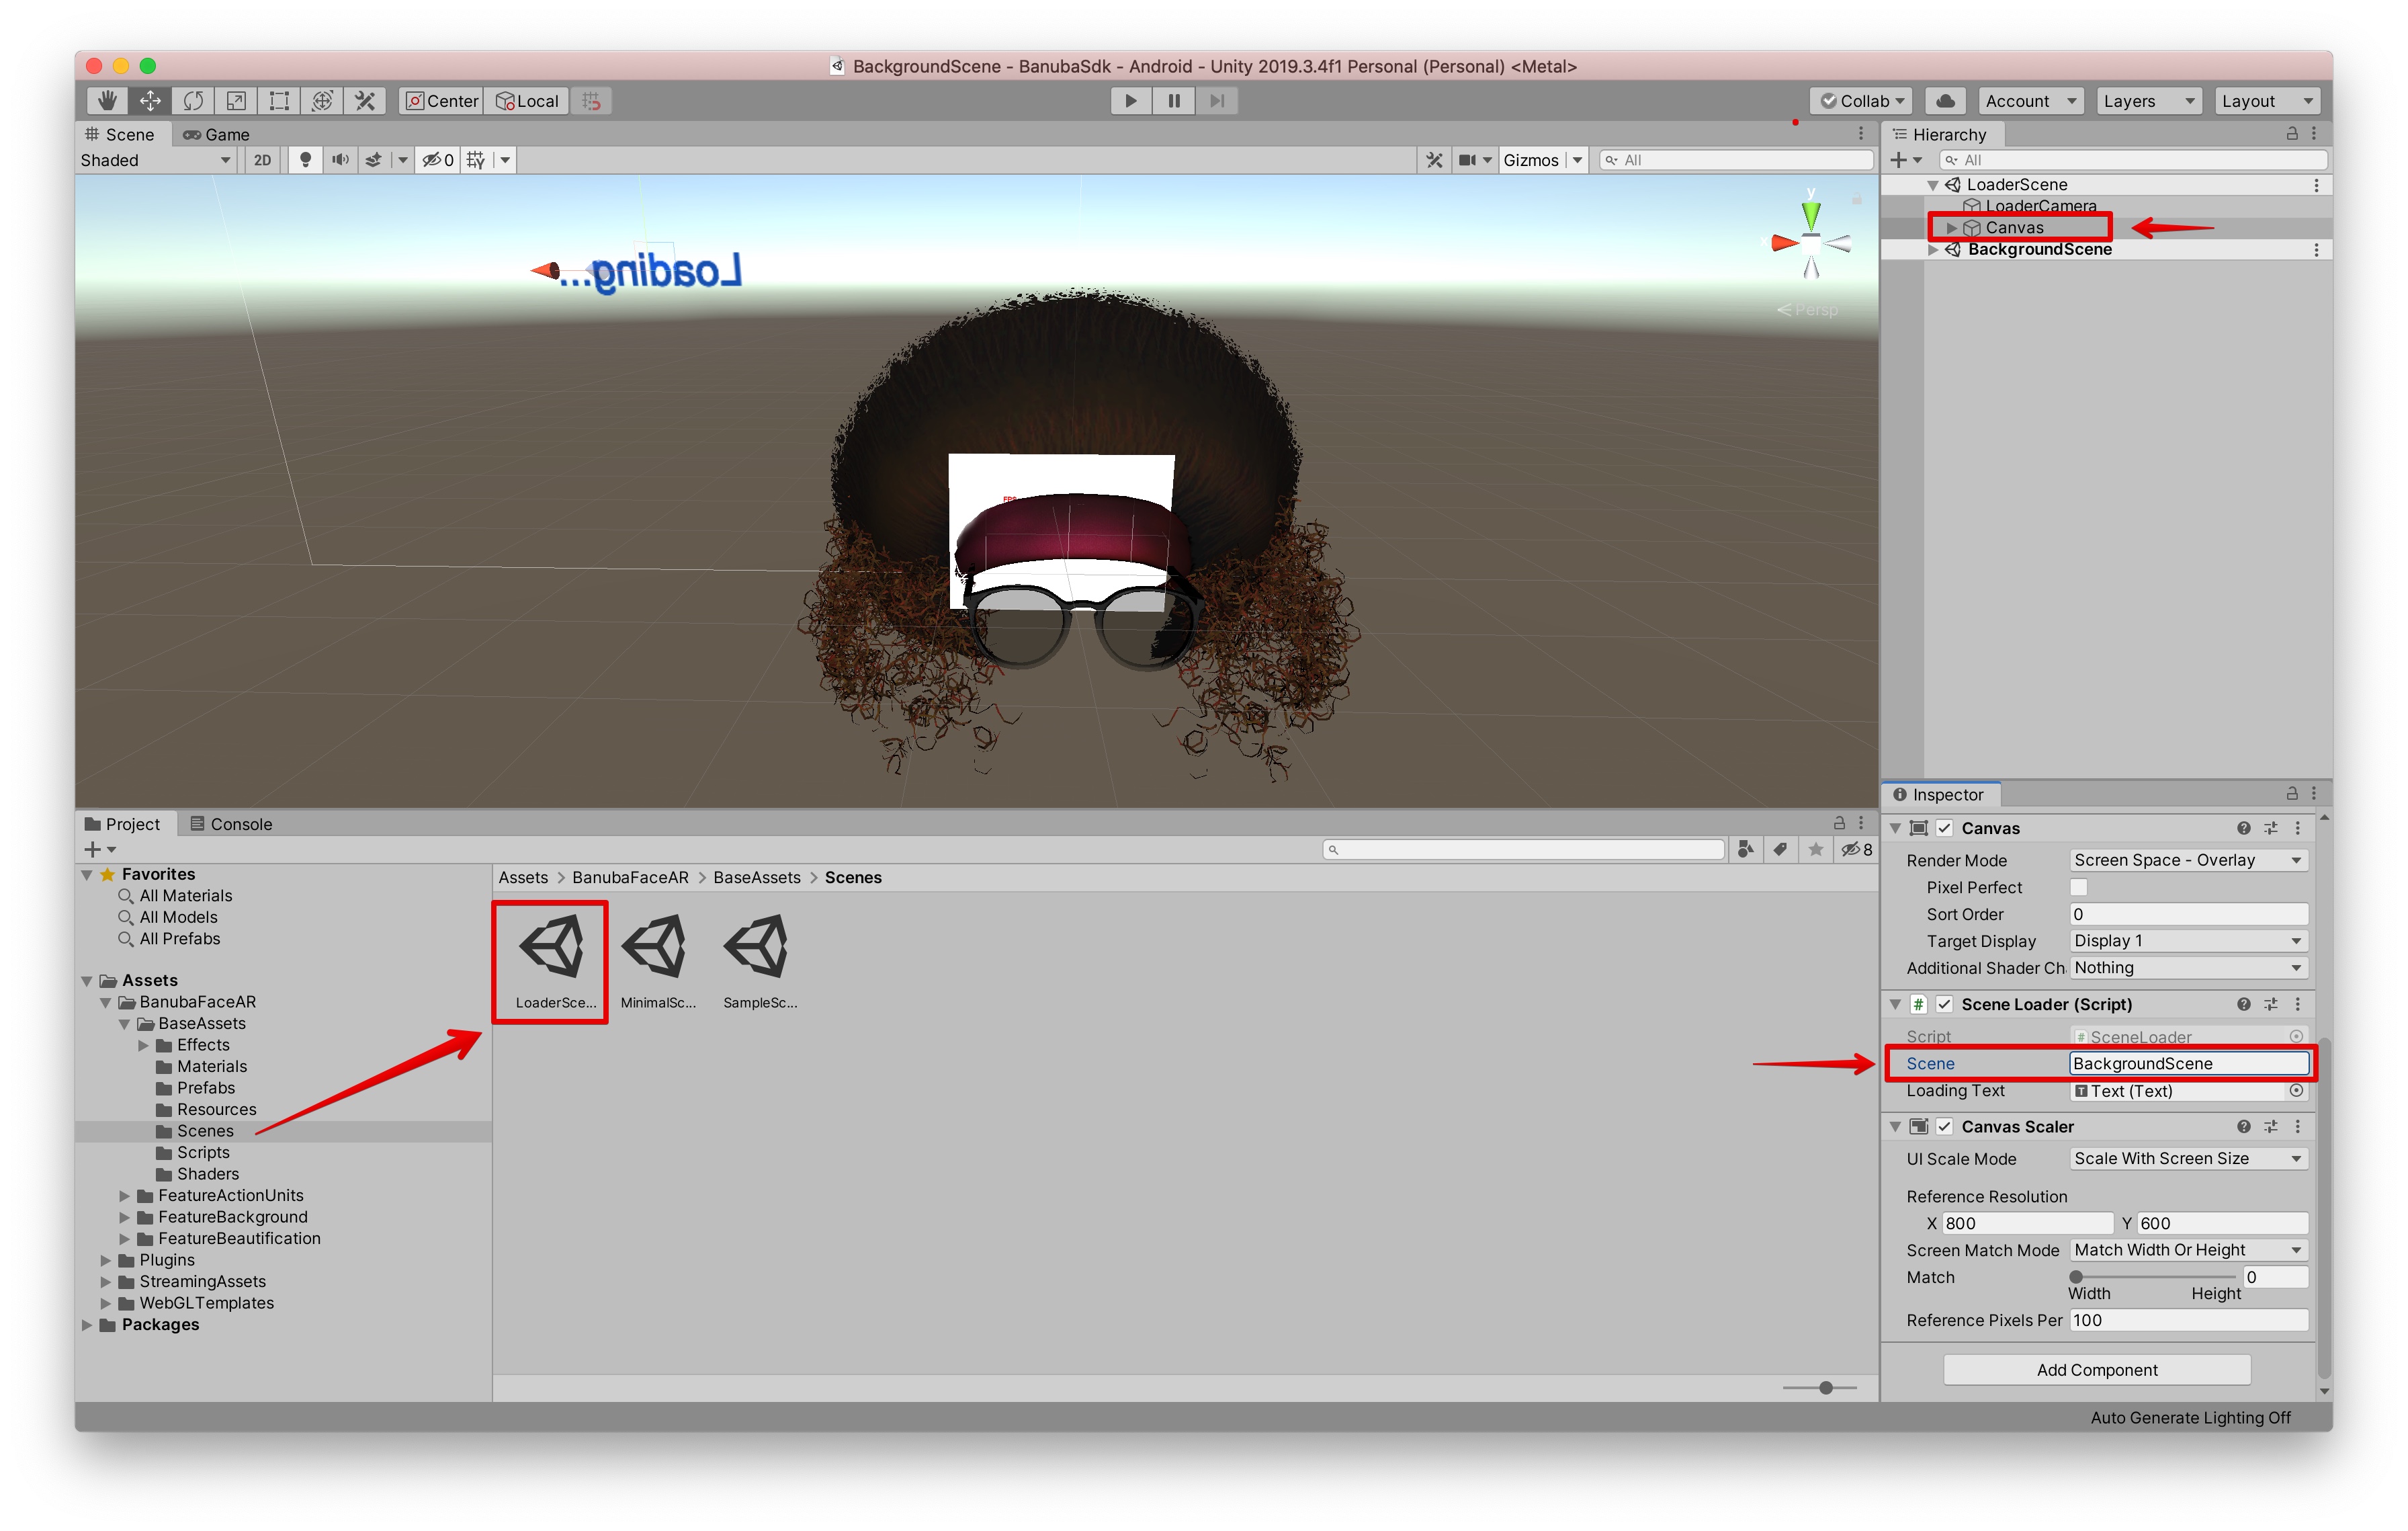The width and height of the screenshot is (2408, 1531).
Task: Click the Play button
Action: (x=1131, y=101)
